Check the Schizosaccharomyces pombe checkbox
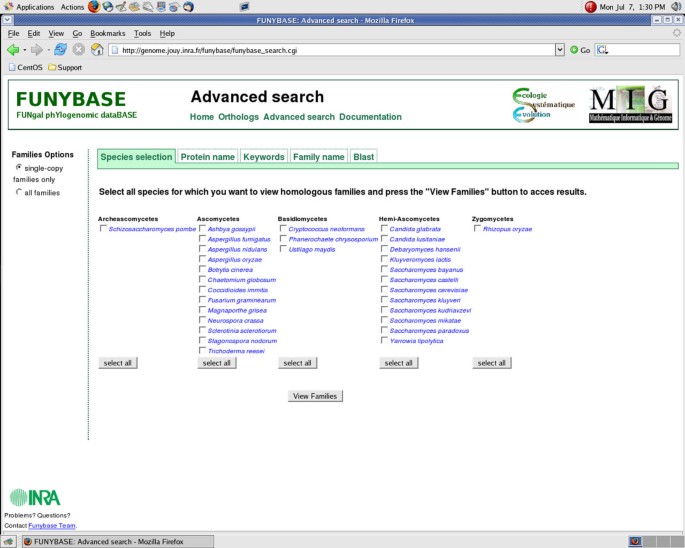Screen dimensions: 685x548 click(103, 228)
